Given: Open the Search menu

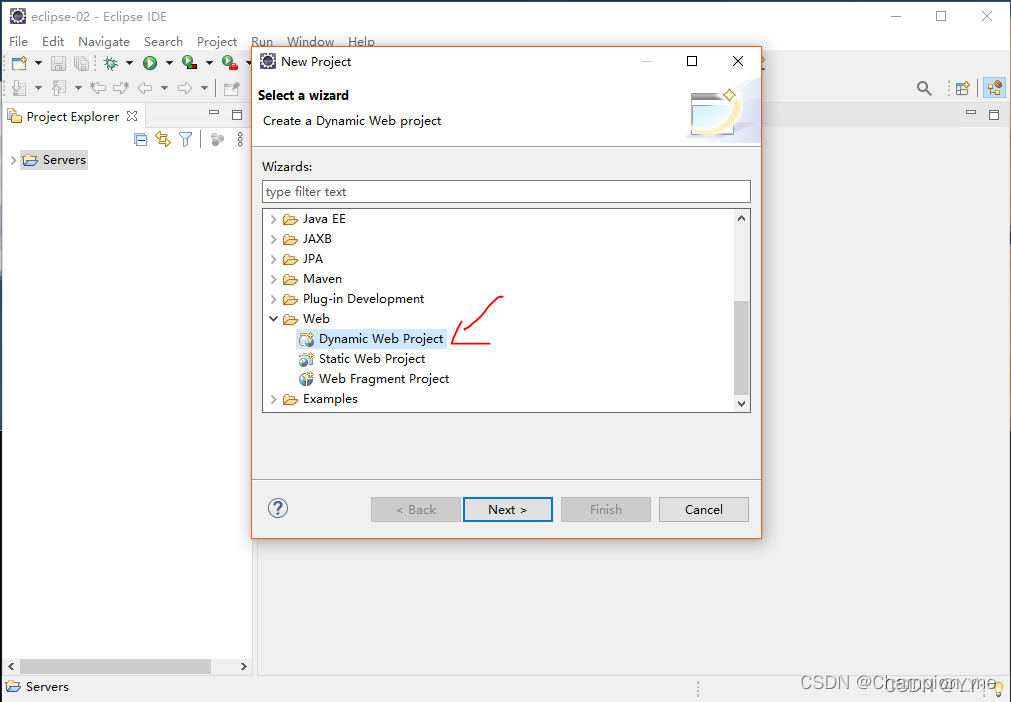Looking at the screenshot, I should 163,41.
